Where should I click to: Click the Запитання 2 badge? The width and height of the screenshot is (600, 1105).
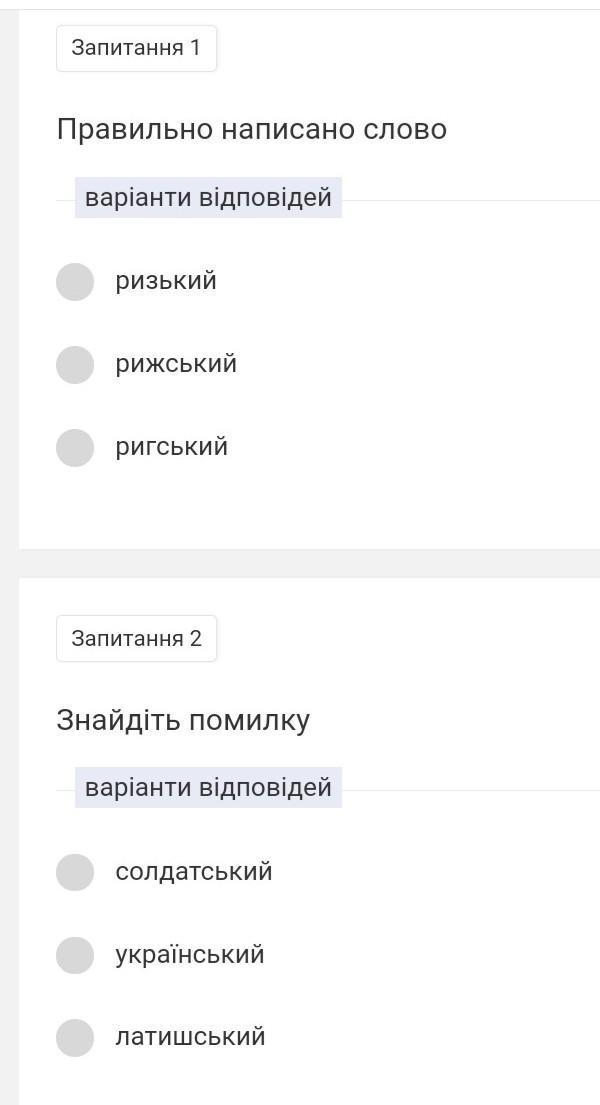(136, 638)
